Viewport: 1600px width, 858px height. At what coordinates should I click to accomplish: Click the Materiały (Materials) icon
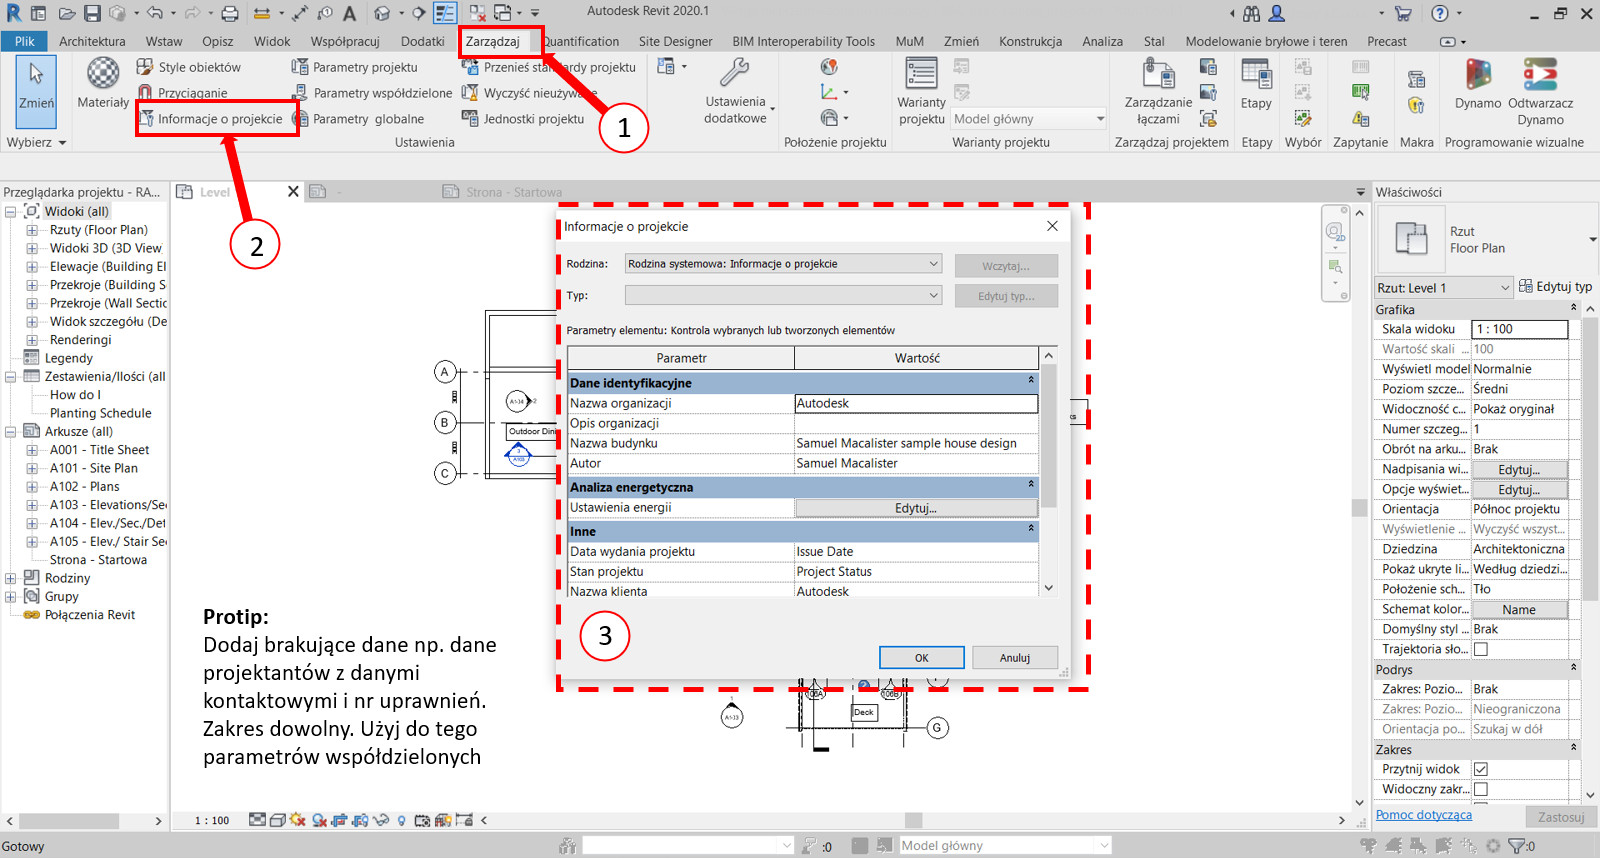[x=103, y=75]
